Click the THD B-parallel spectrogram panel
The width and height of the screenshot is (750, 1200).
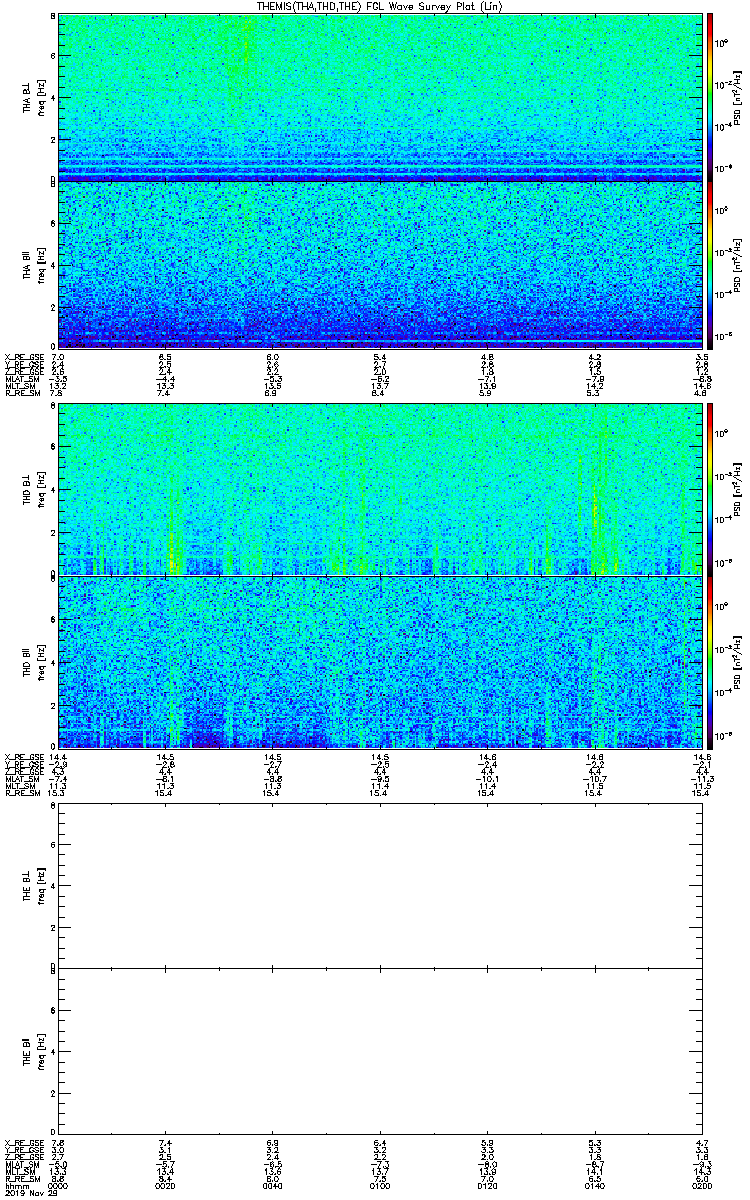tap(378, 662)
